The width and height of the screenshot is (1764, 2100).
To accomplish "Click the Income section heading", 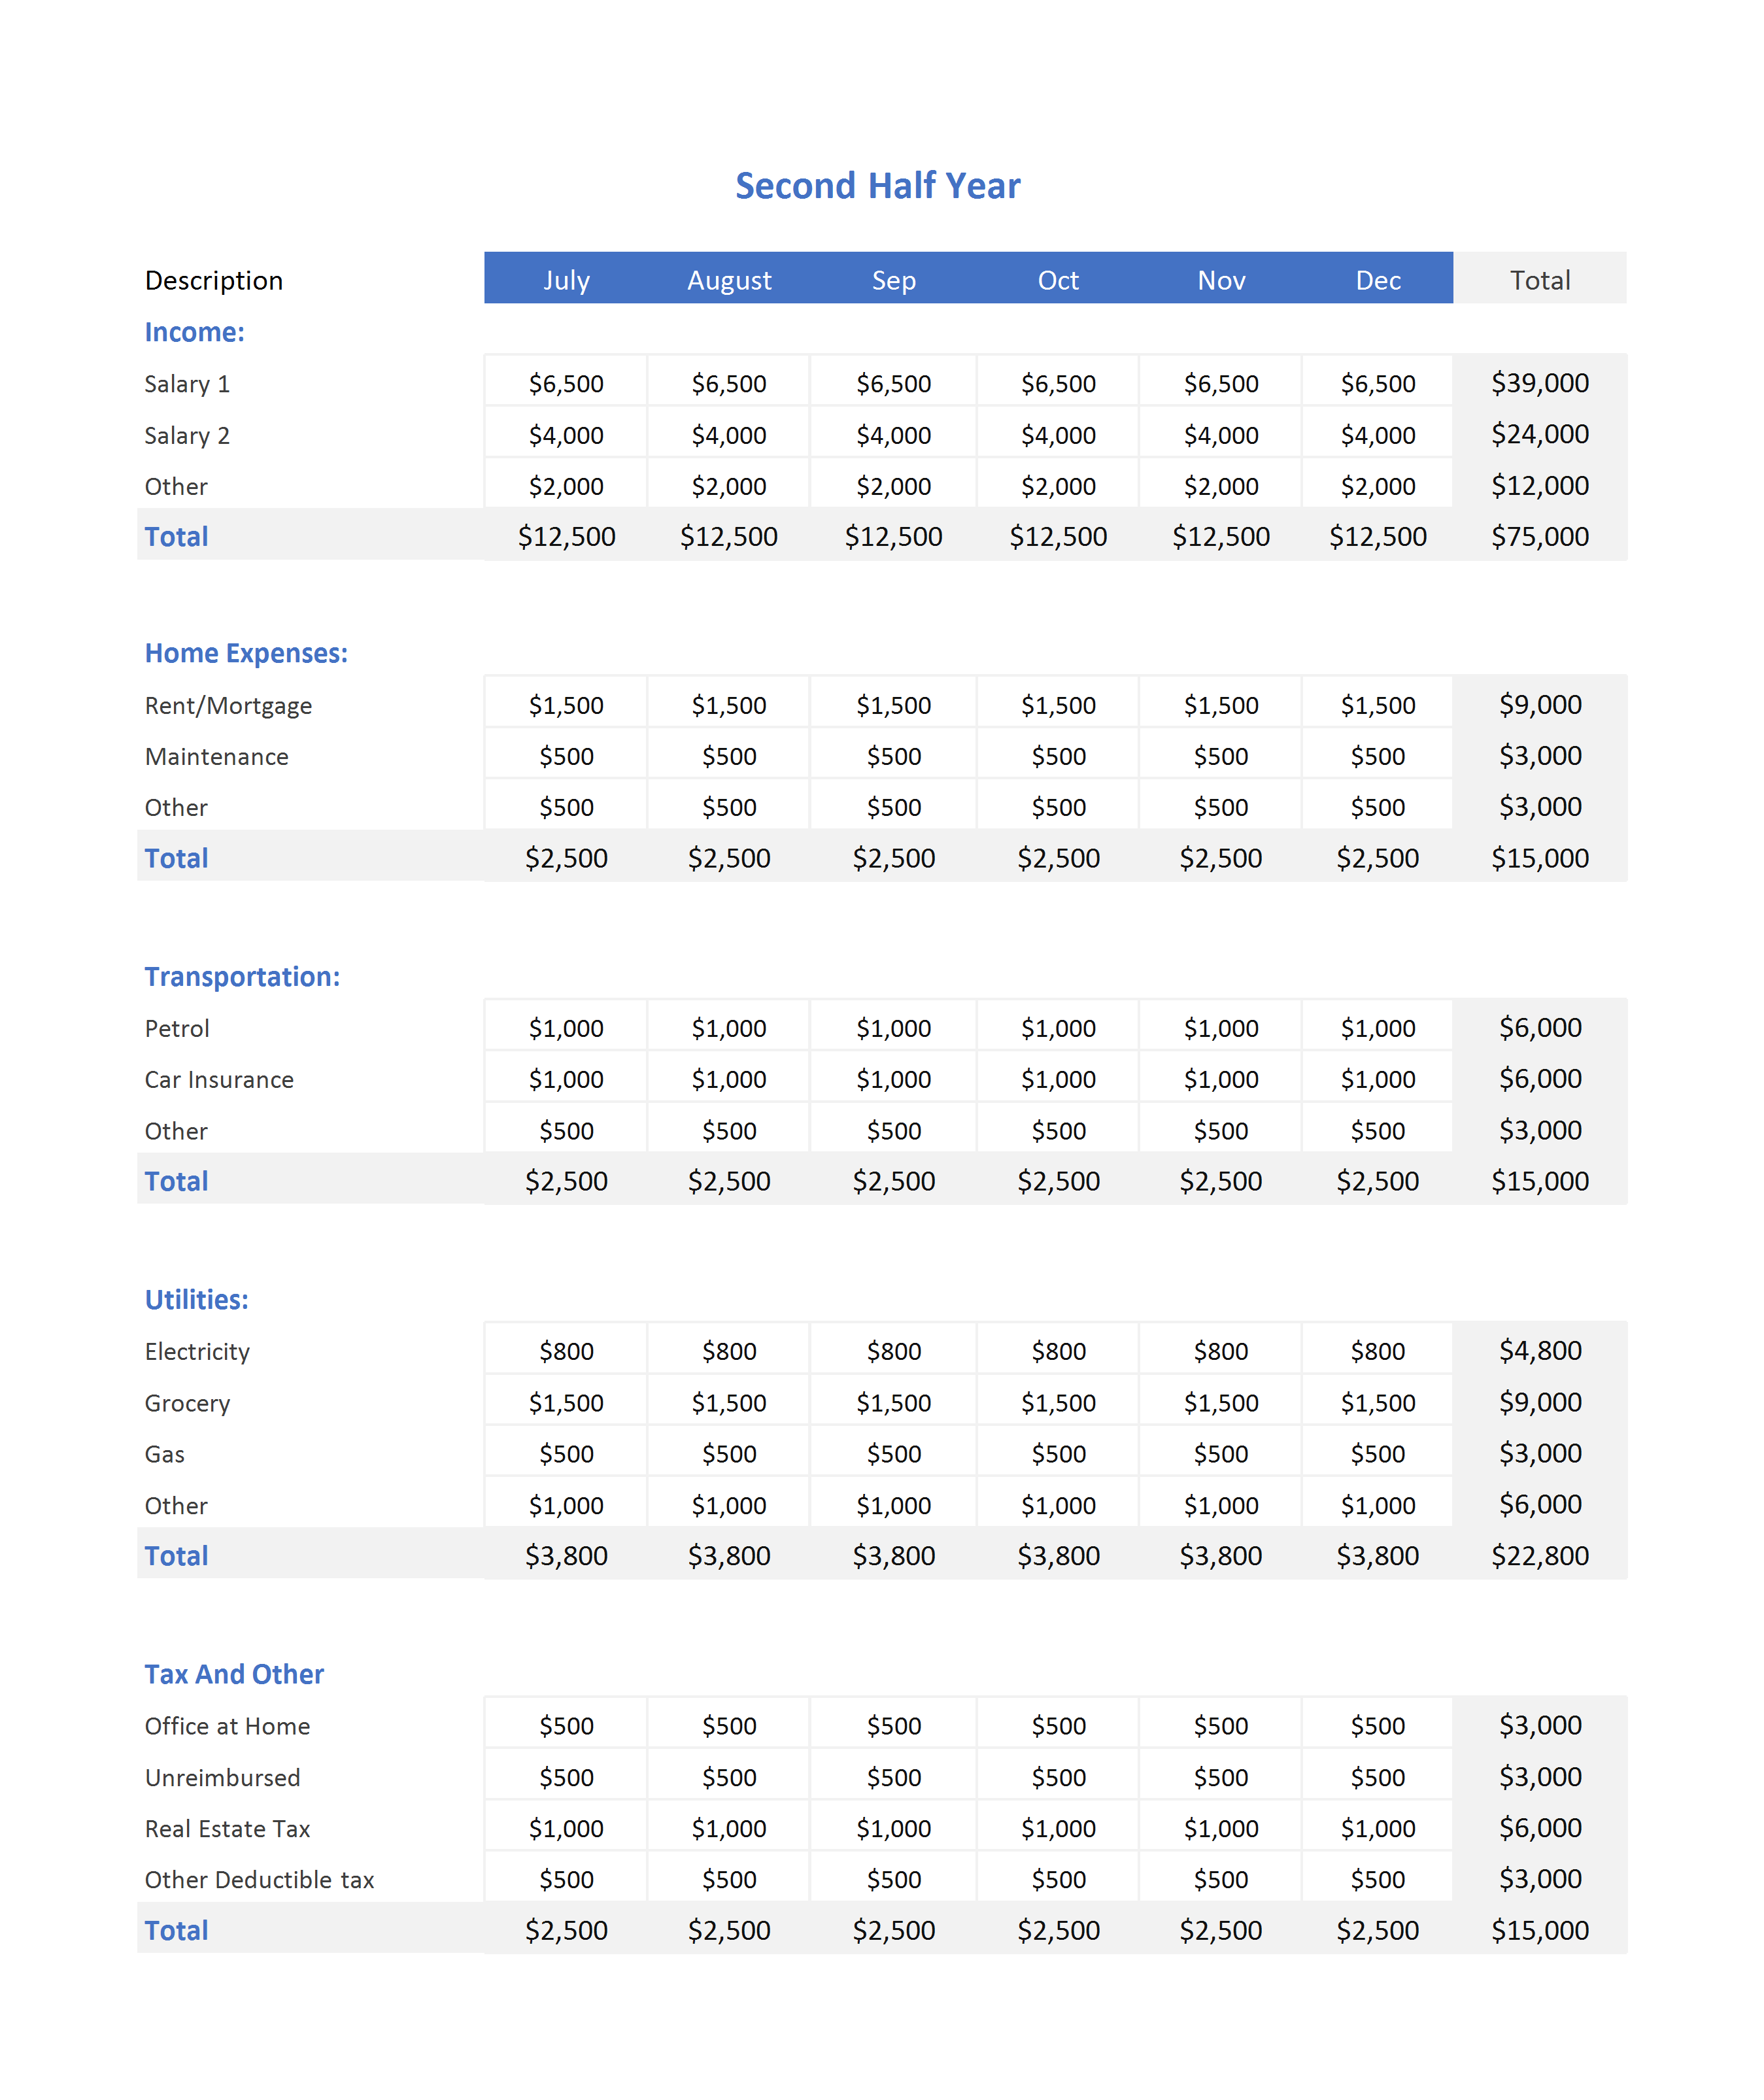I will coord(194,332).
